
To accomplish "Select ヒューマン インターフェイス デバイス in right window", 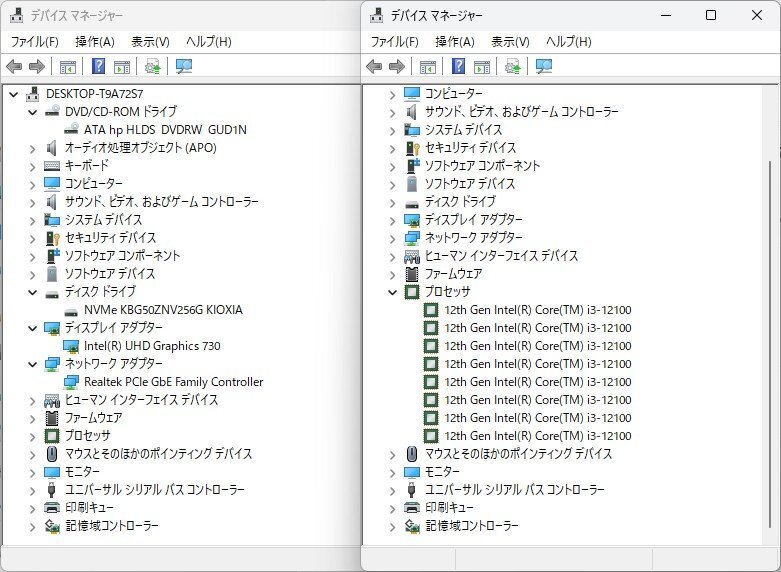I will (501, 256).
